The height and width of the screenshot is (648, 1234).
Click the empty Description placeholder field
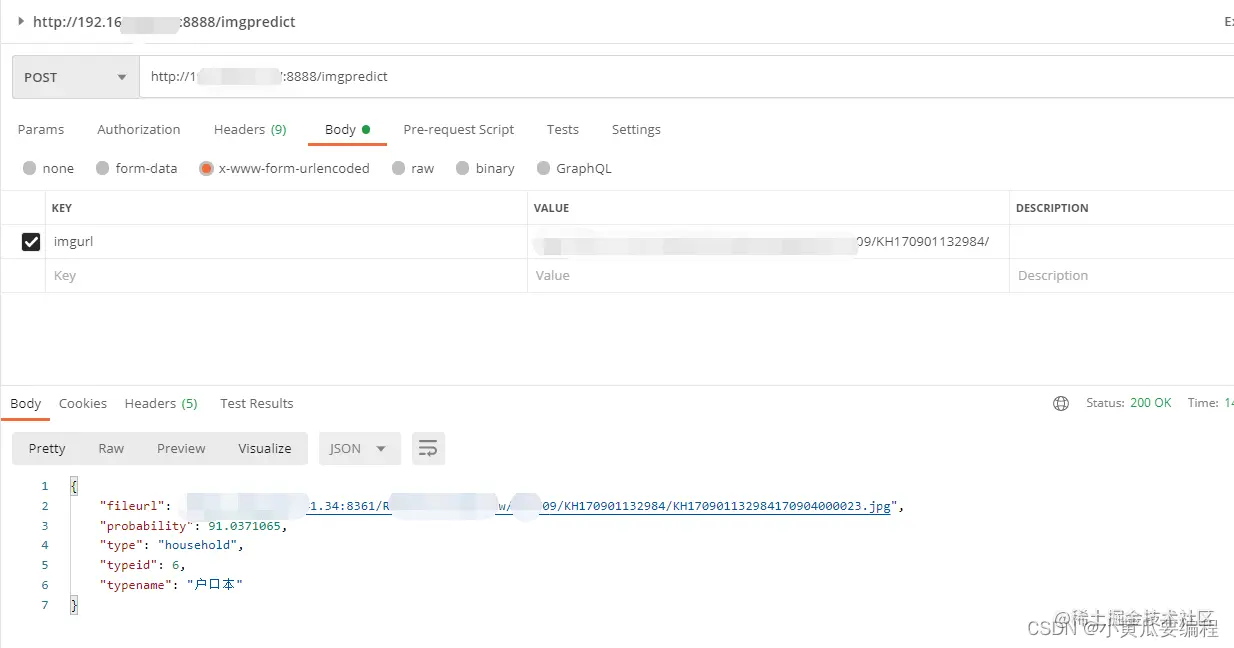1122,276
